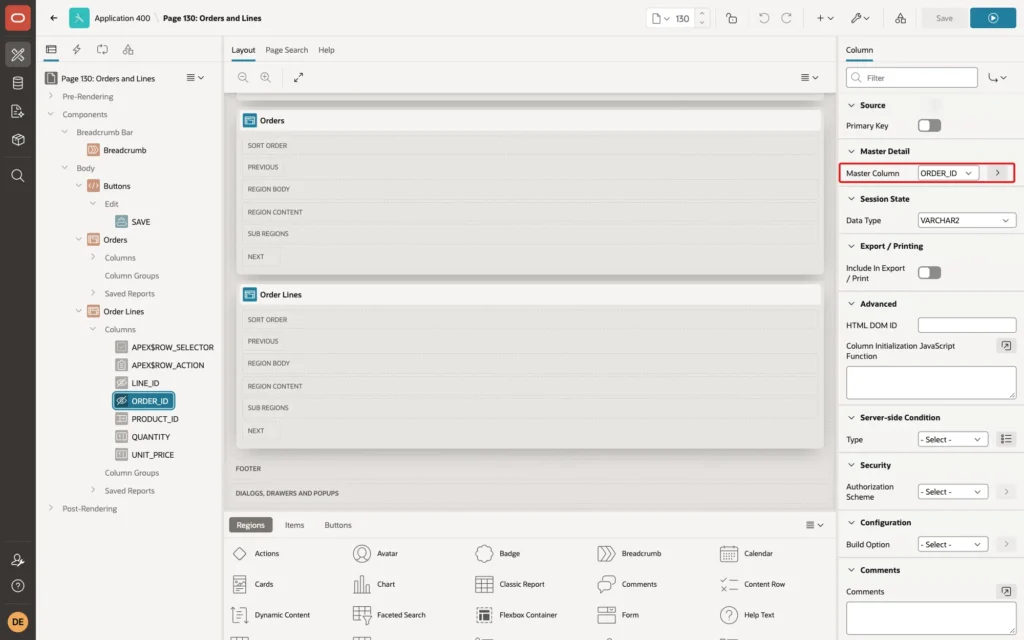Click the page lock icon in toolbar
The height and width of the screenshot is (640, 1024).
tap(731, 18)
